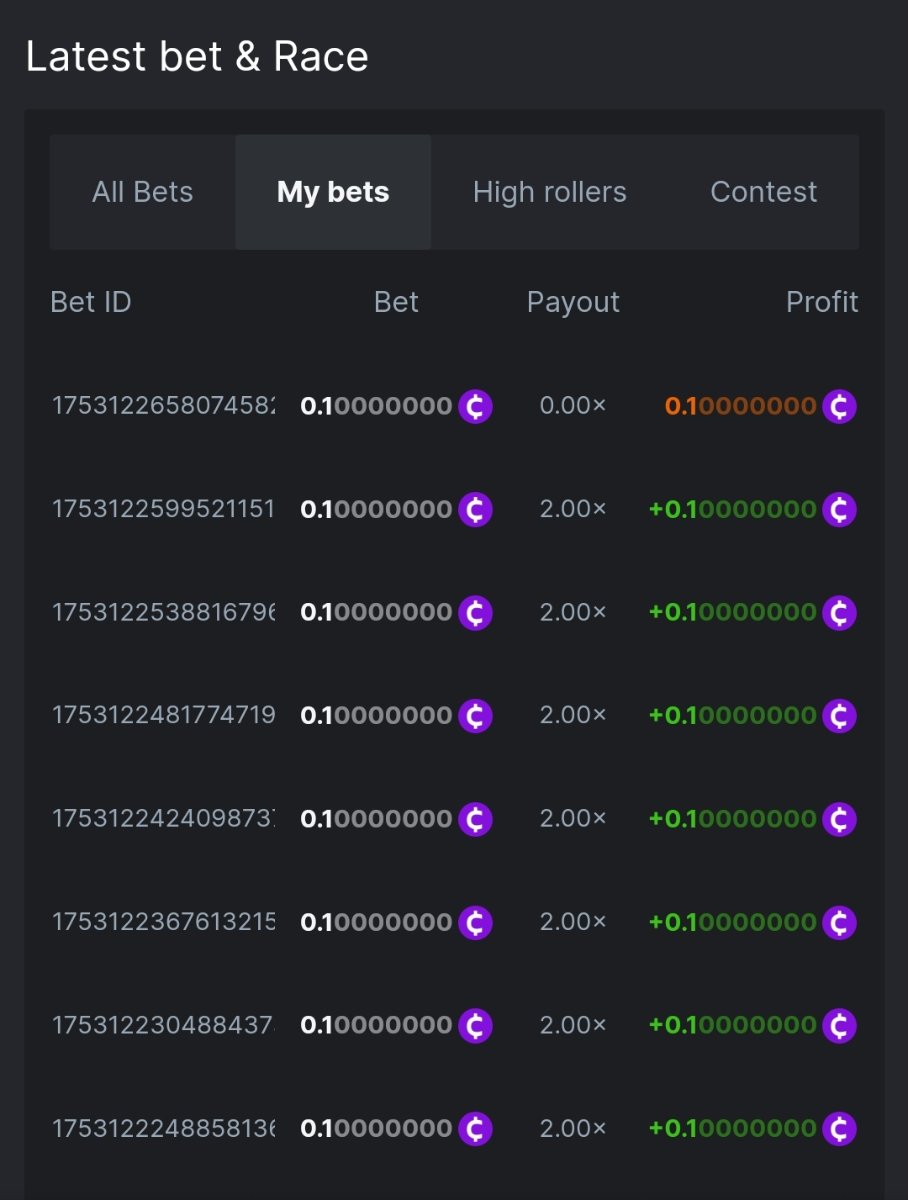Open bet ID 1753122599521151
This screenshot has height=1200, width=908.
163,510
